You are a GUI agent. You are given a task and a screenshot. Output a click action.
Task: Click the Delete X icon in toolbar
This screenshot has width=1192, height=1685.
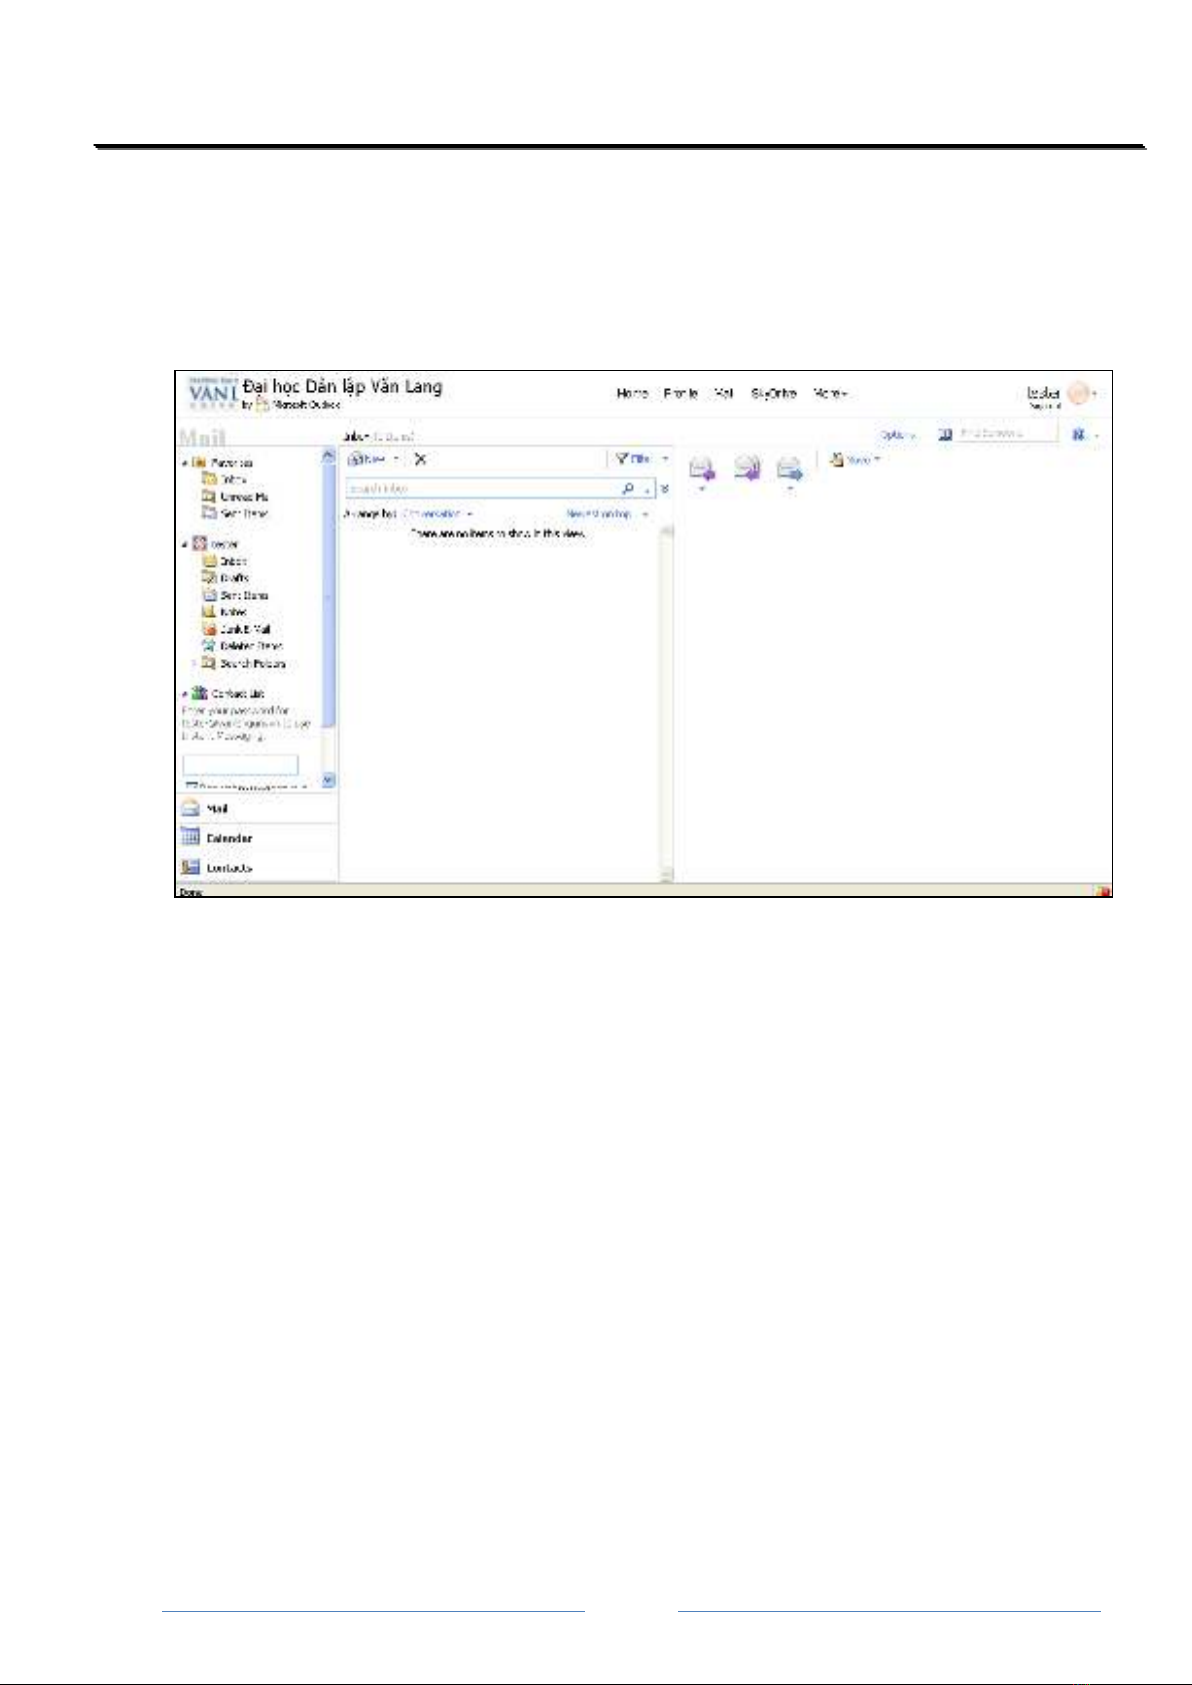[420, 459]
